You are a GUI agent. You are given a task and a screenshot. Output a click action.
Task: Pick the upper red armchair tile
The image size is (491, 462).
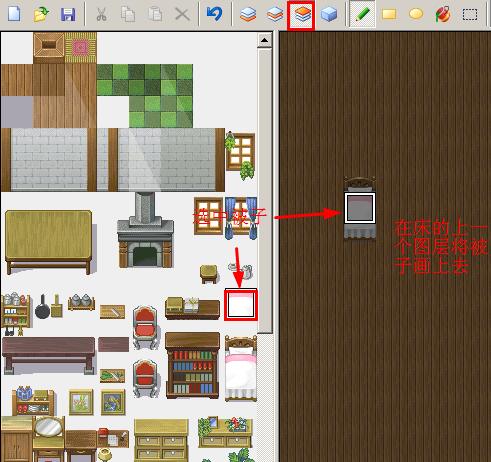click(145, 327)
